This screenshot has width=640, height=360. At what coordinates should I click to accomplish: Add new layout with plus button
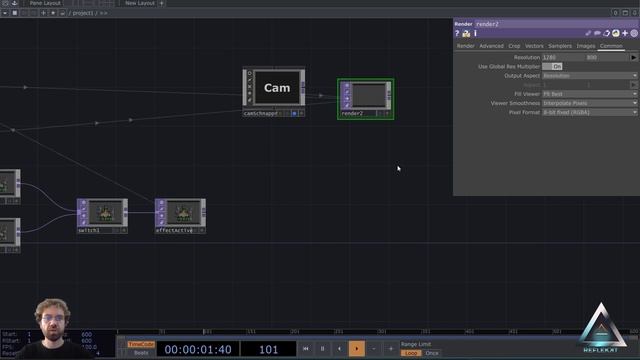pyautogui.click(x=162, y=3)
